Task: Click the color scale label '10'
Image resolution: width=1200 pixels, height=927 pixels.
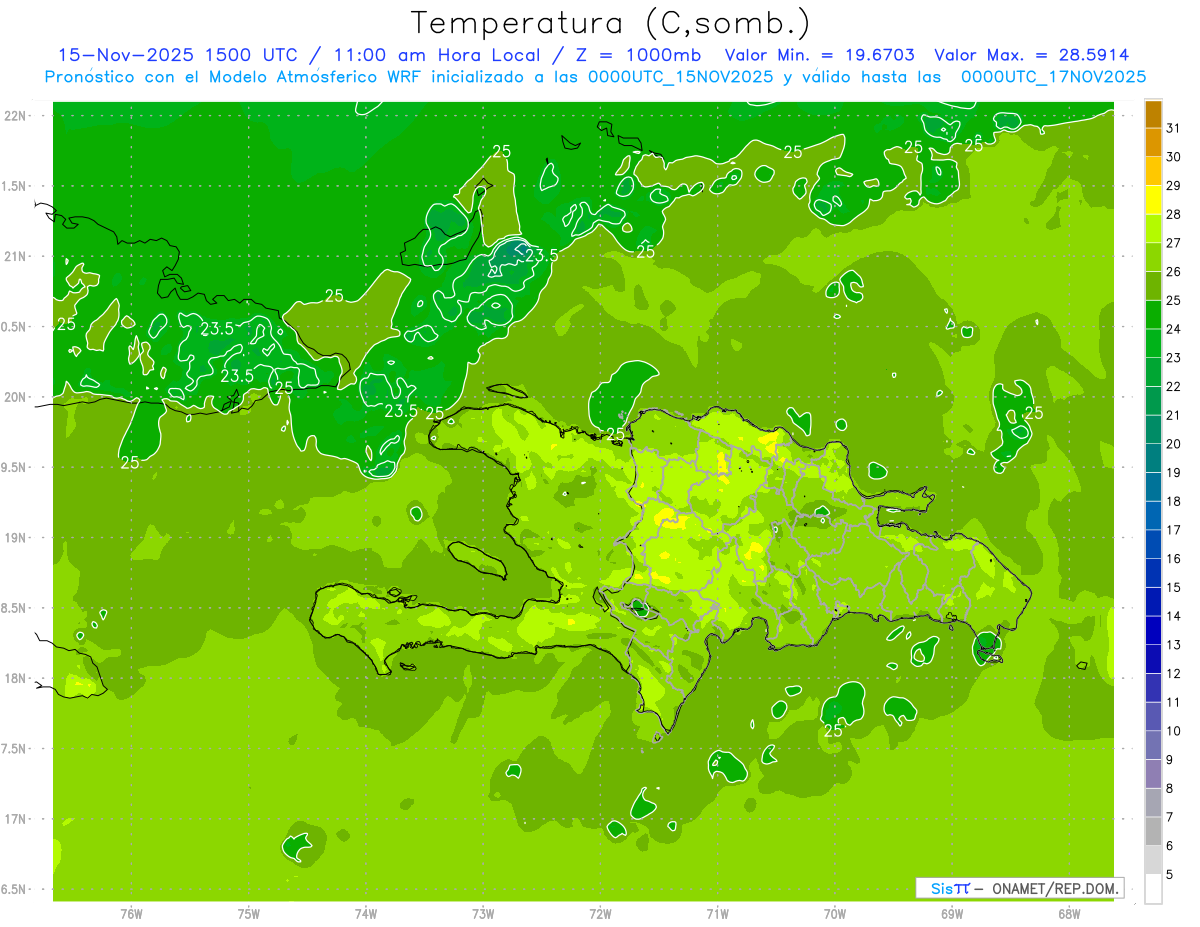Action: (x=1174, y=731)
